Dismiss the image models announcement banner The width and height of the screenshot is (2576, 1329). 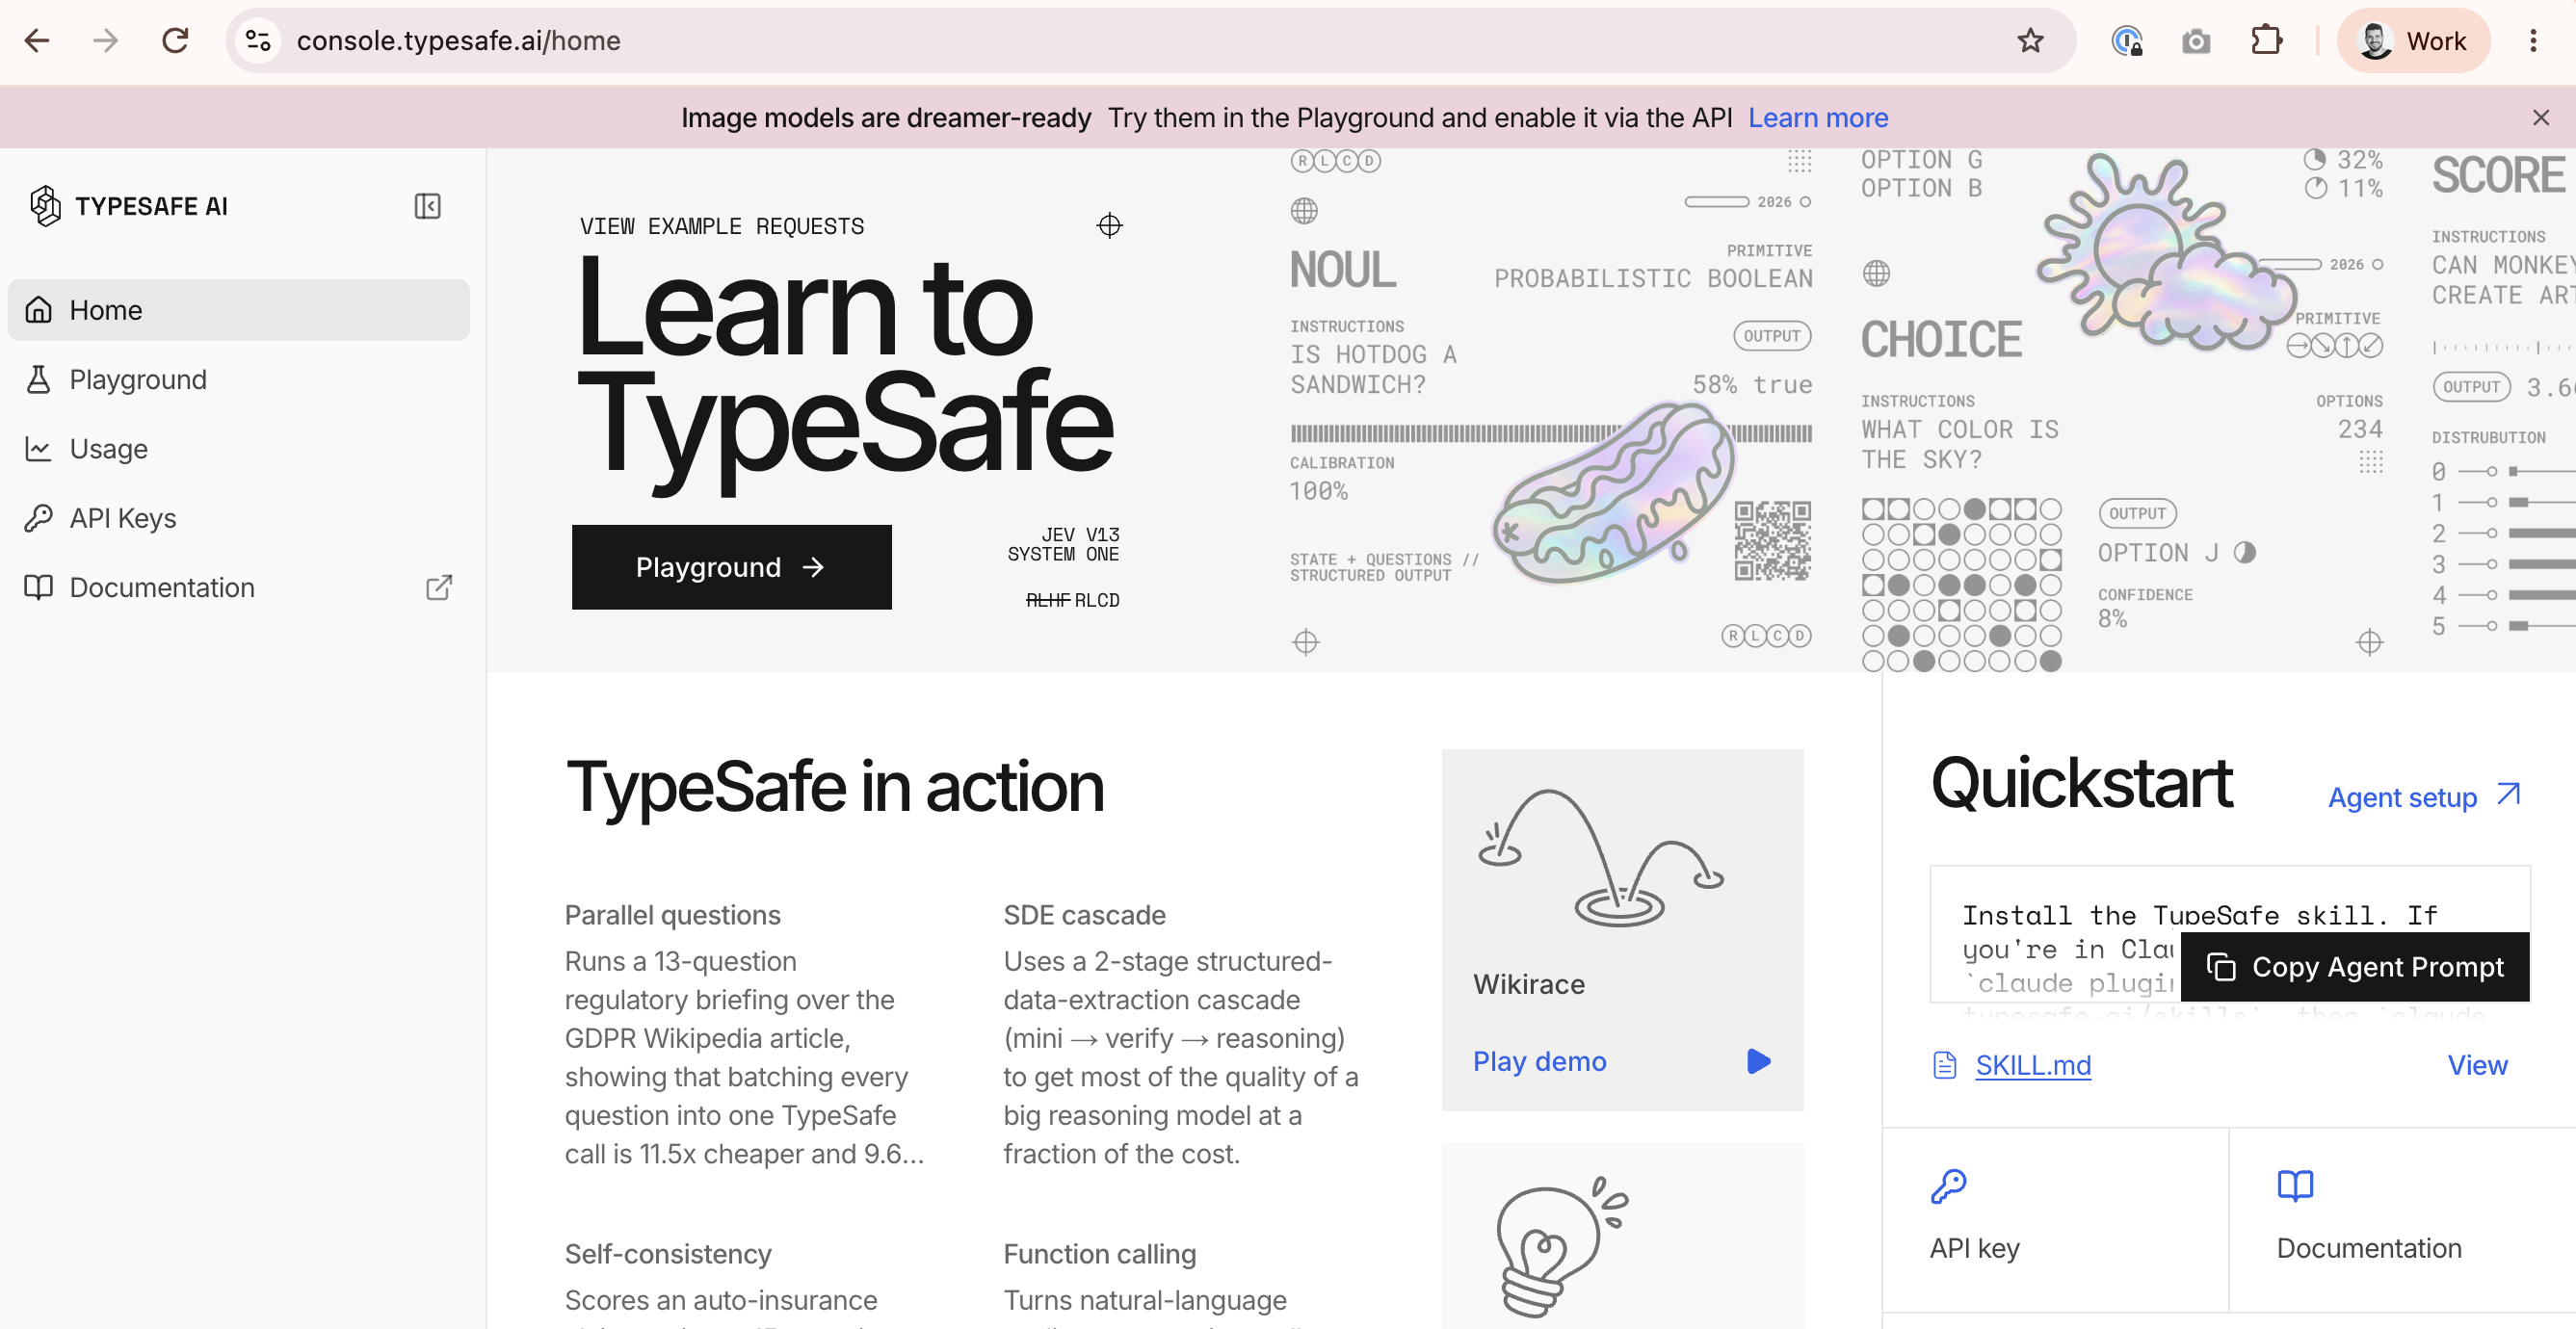click(x=2540, y=118)
